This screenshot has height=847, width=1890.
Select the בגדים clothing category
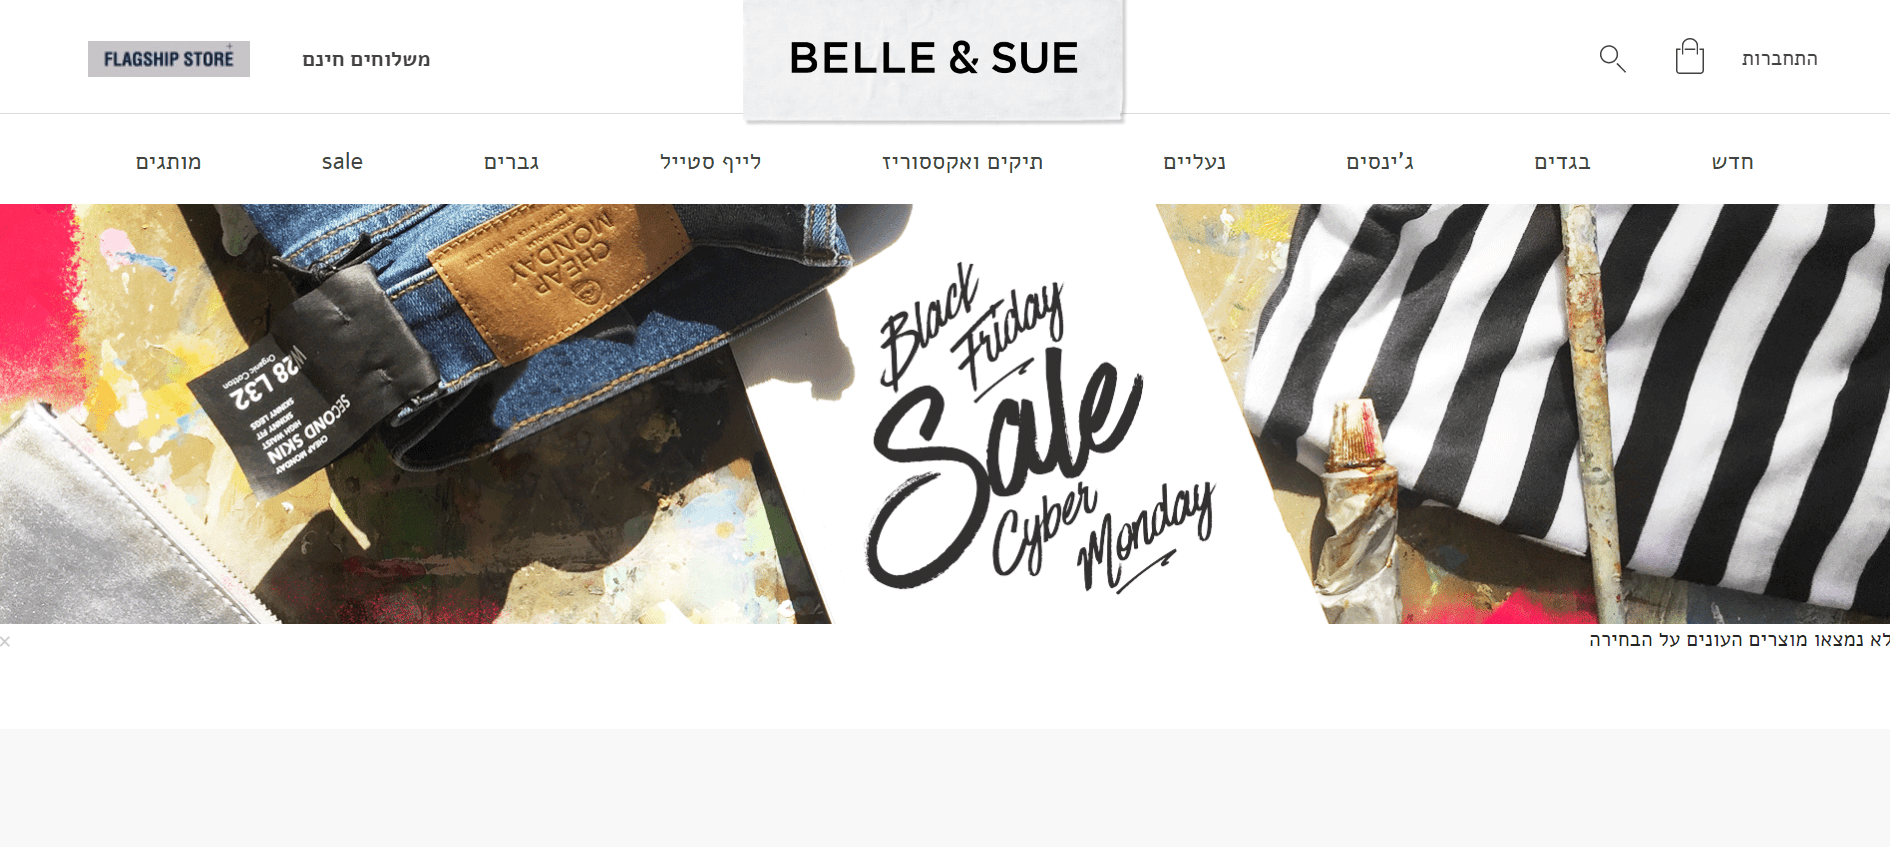click(x=1562, y=162)
